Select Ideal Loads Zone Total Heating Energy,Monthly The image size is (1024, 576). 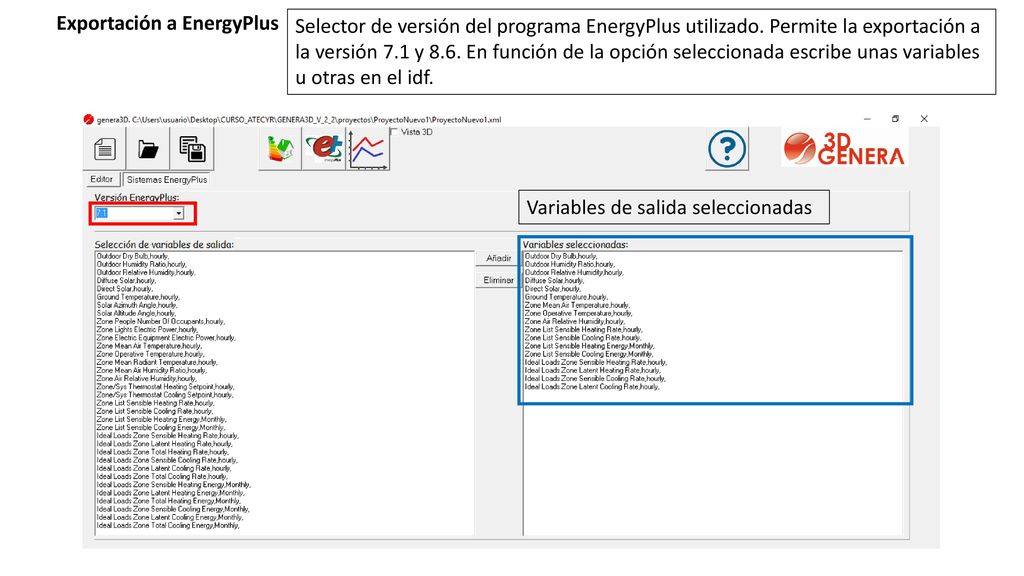click(169, 501)
